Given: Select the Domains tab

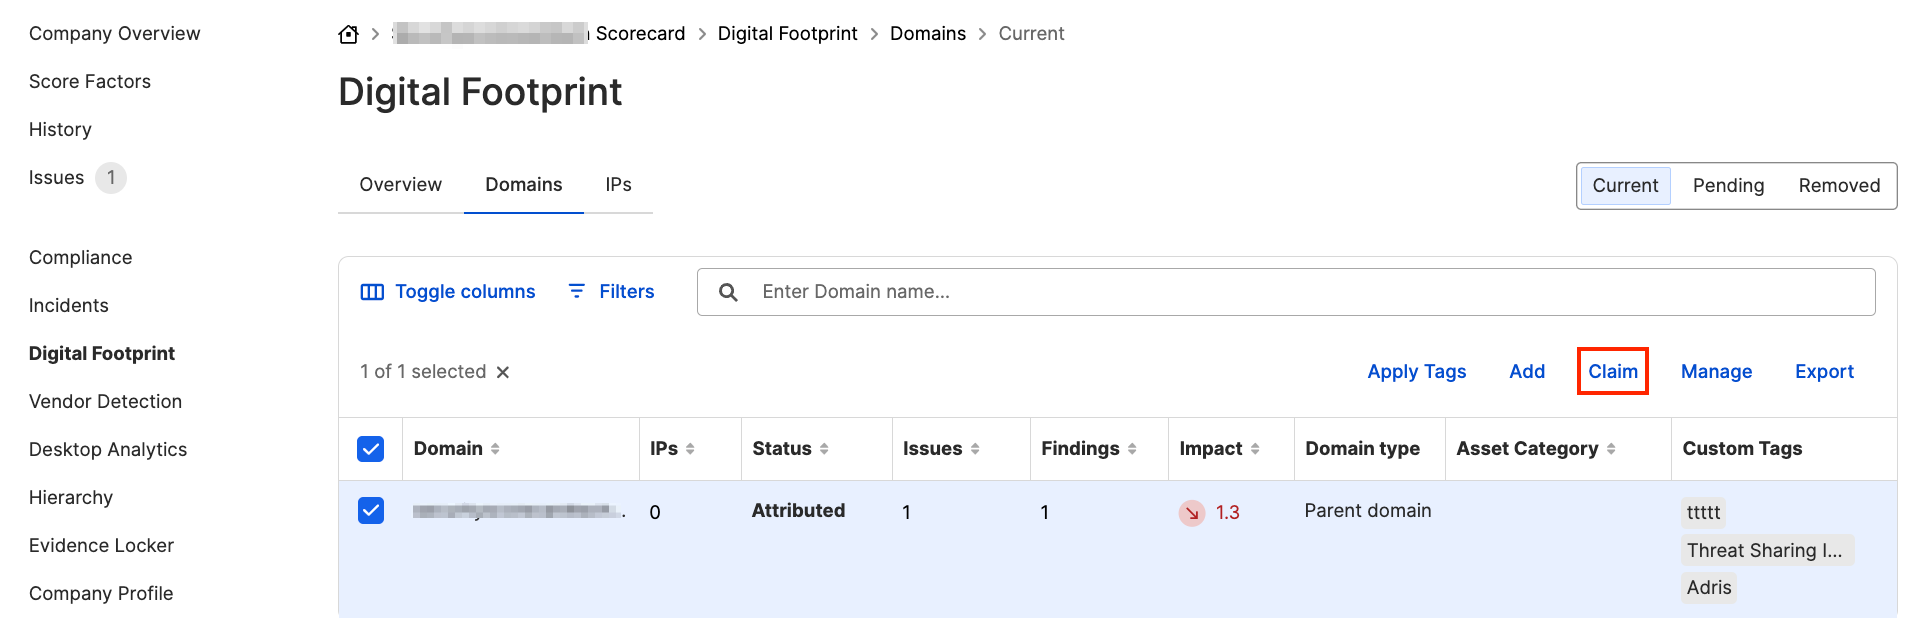Looking at the screenshot, I should pyautogui.click(x=524, y=185).
